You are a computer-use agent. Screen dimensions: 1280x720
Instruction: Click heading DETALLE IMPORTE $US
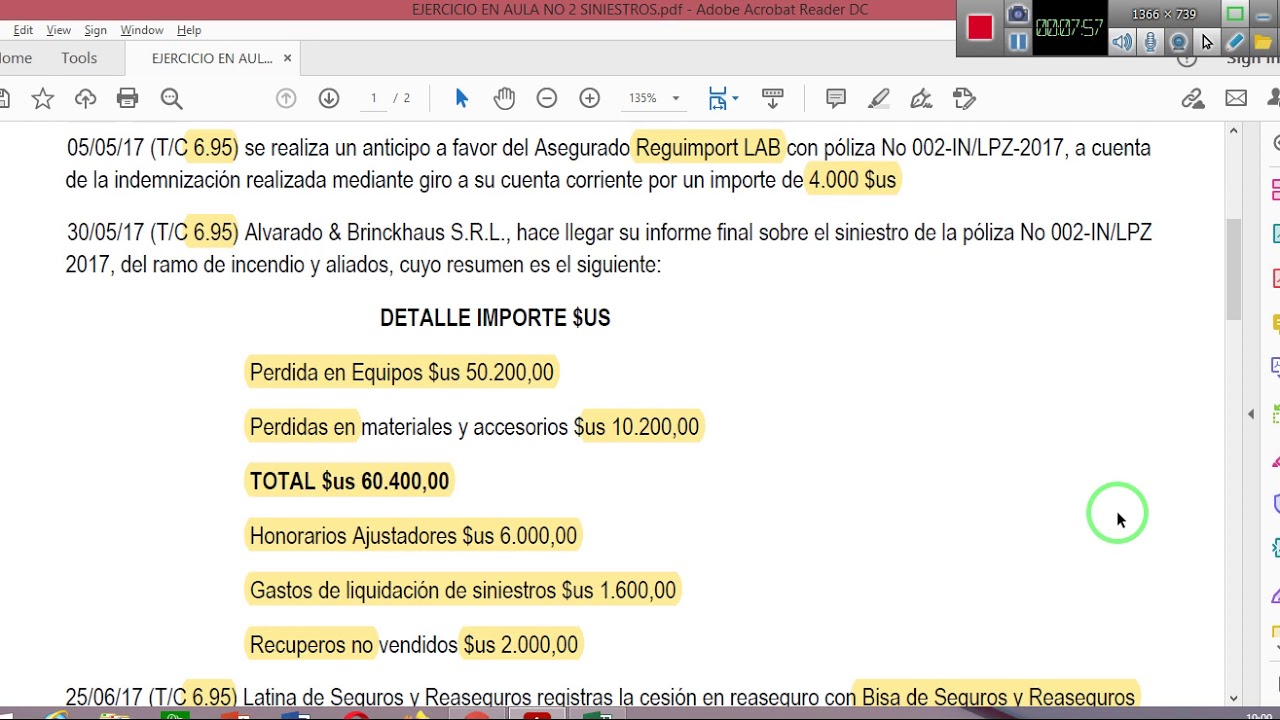(495, 318)
